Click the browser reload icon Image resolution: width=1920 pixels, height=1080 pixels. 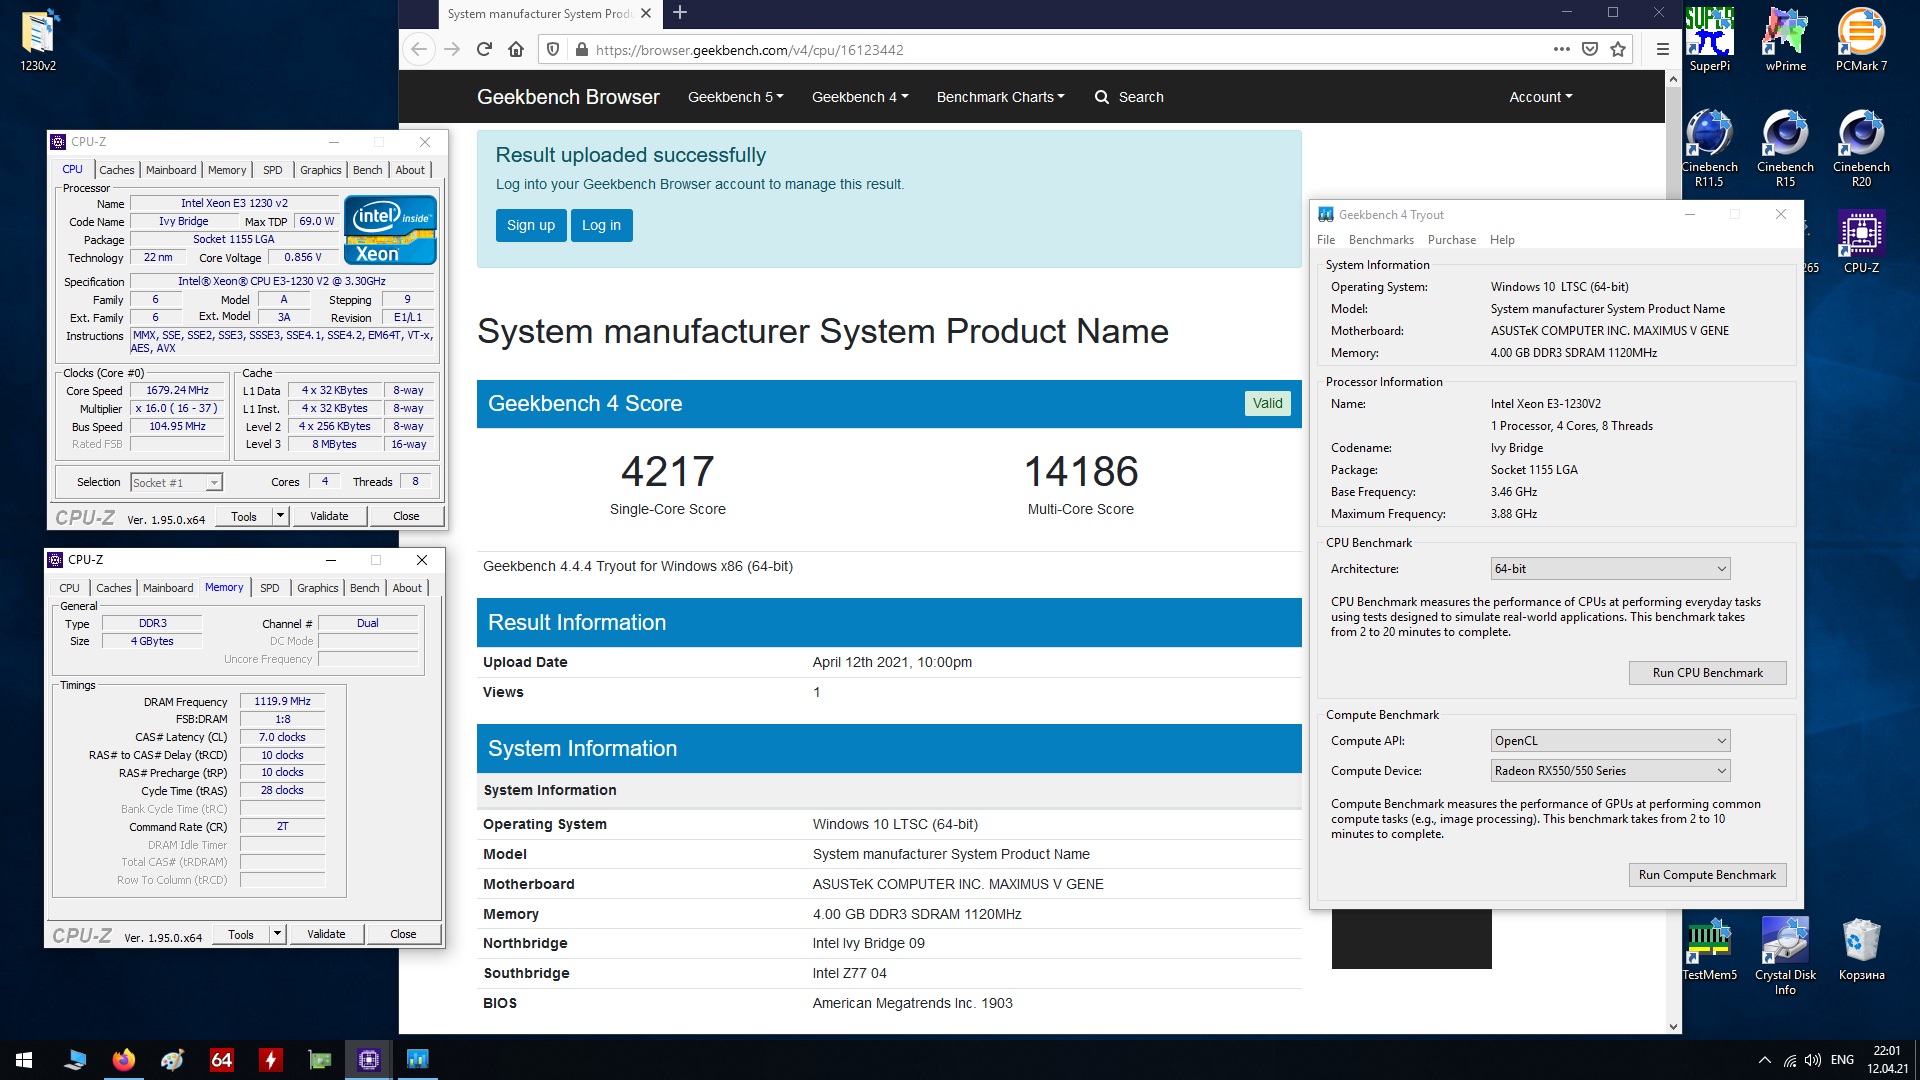coord(484,49)
